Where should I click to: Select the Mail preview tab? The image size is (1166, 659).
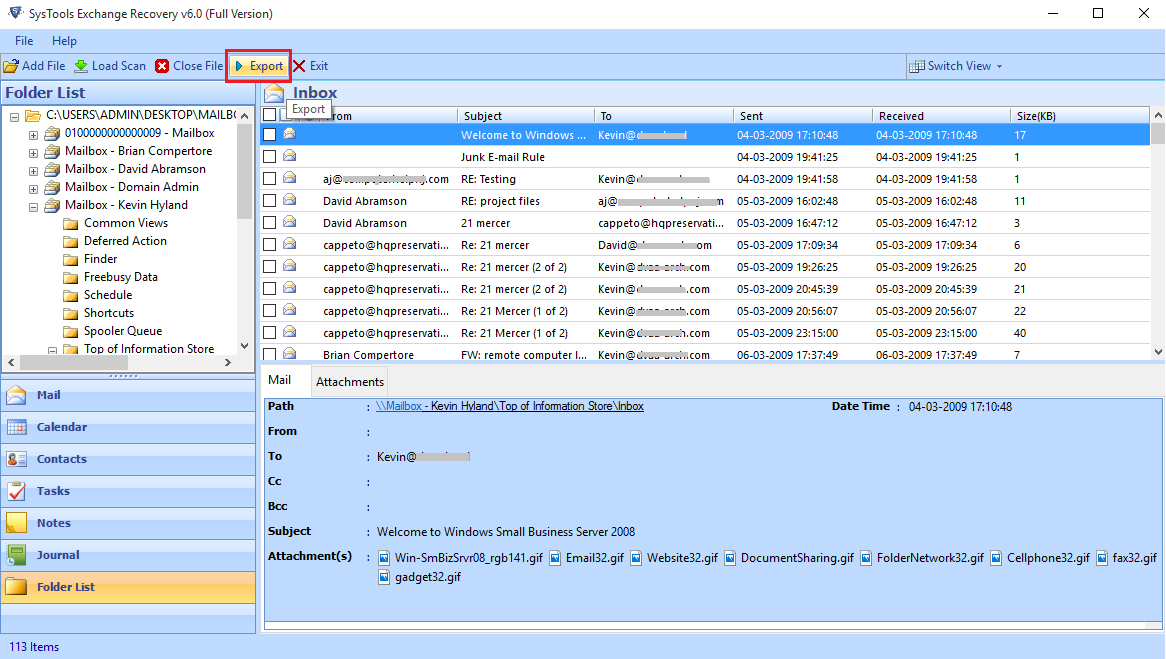pos(280,380)
